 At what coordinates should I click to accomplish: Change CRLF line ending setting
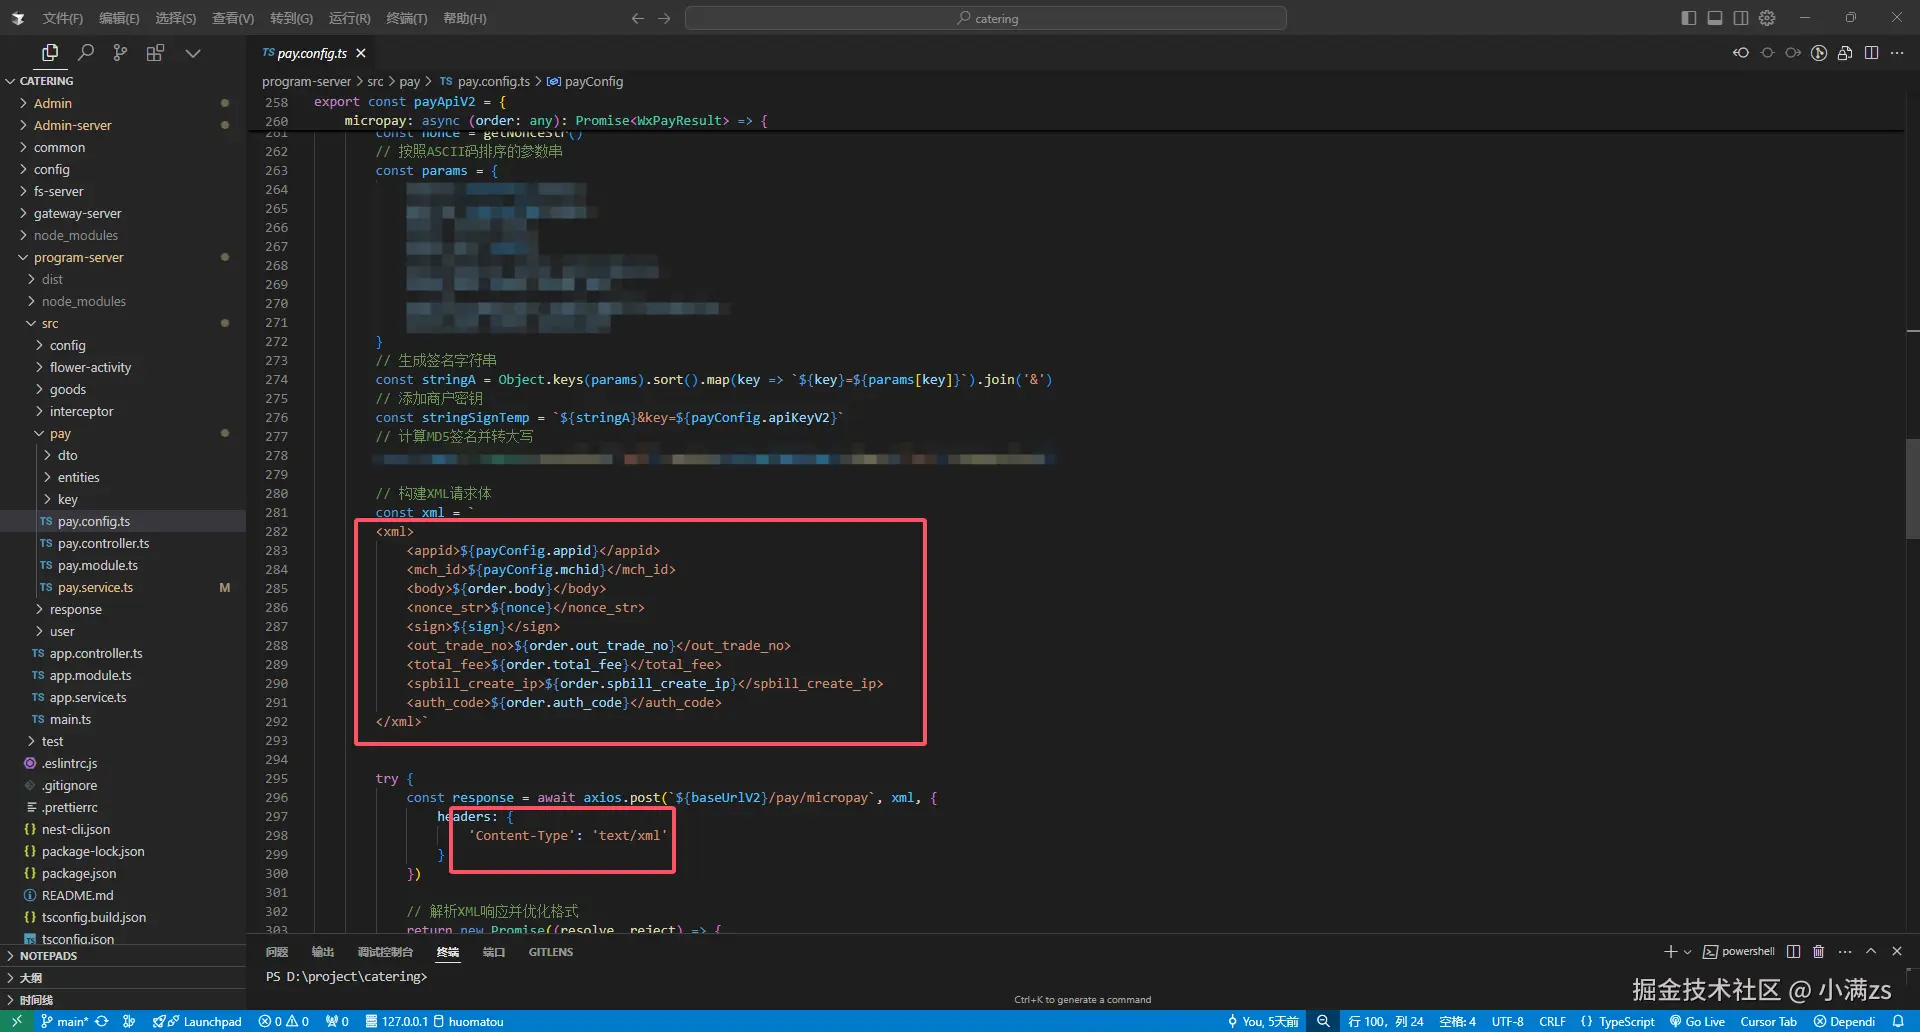tap(1552, 1021)
